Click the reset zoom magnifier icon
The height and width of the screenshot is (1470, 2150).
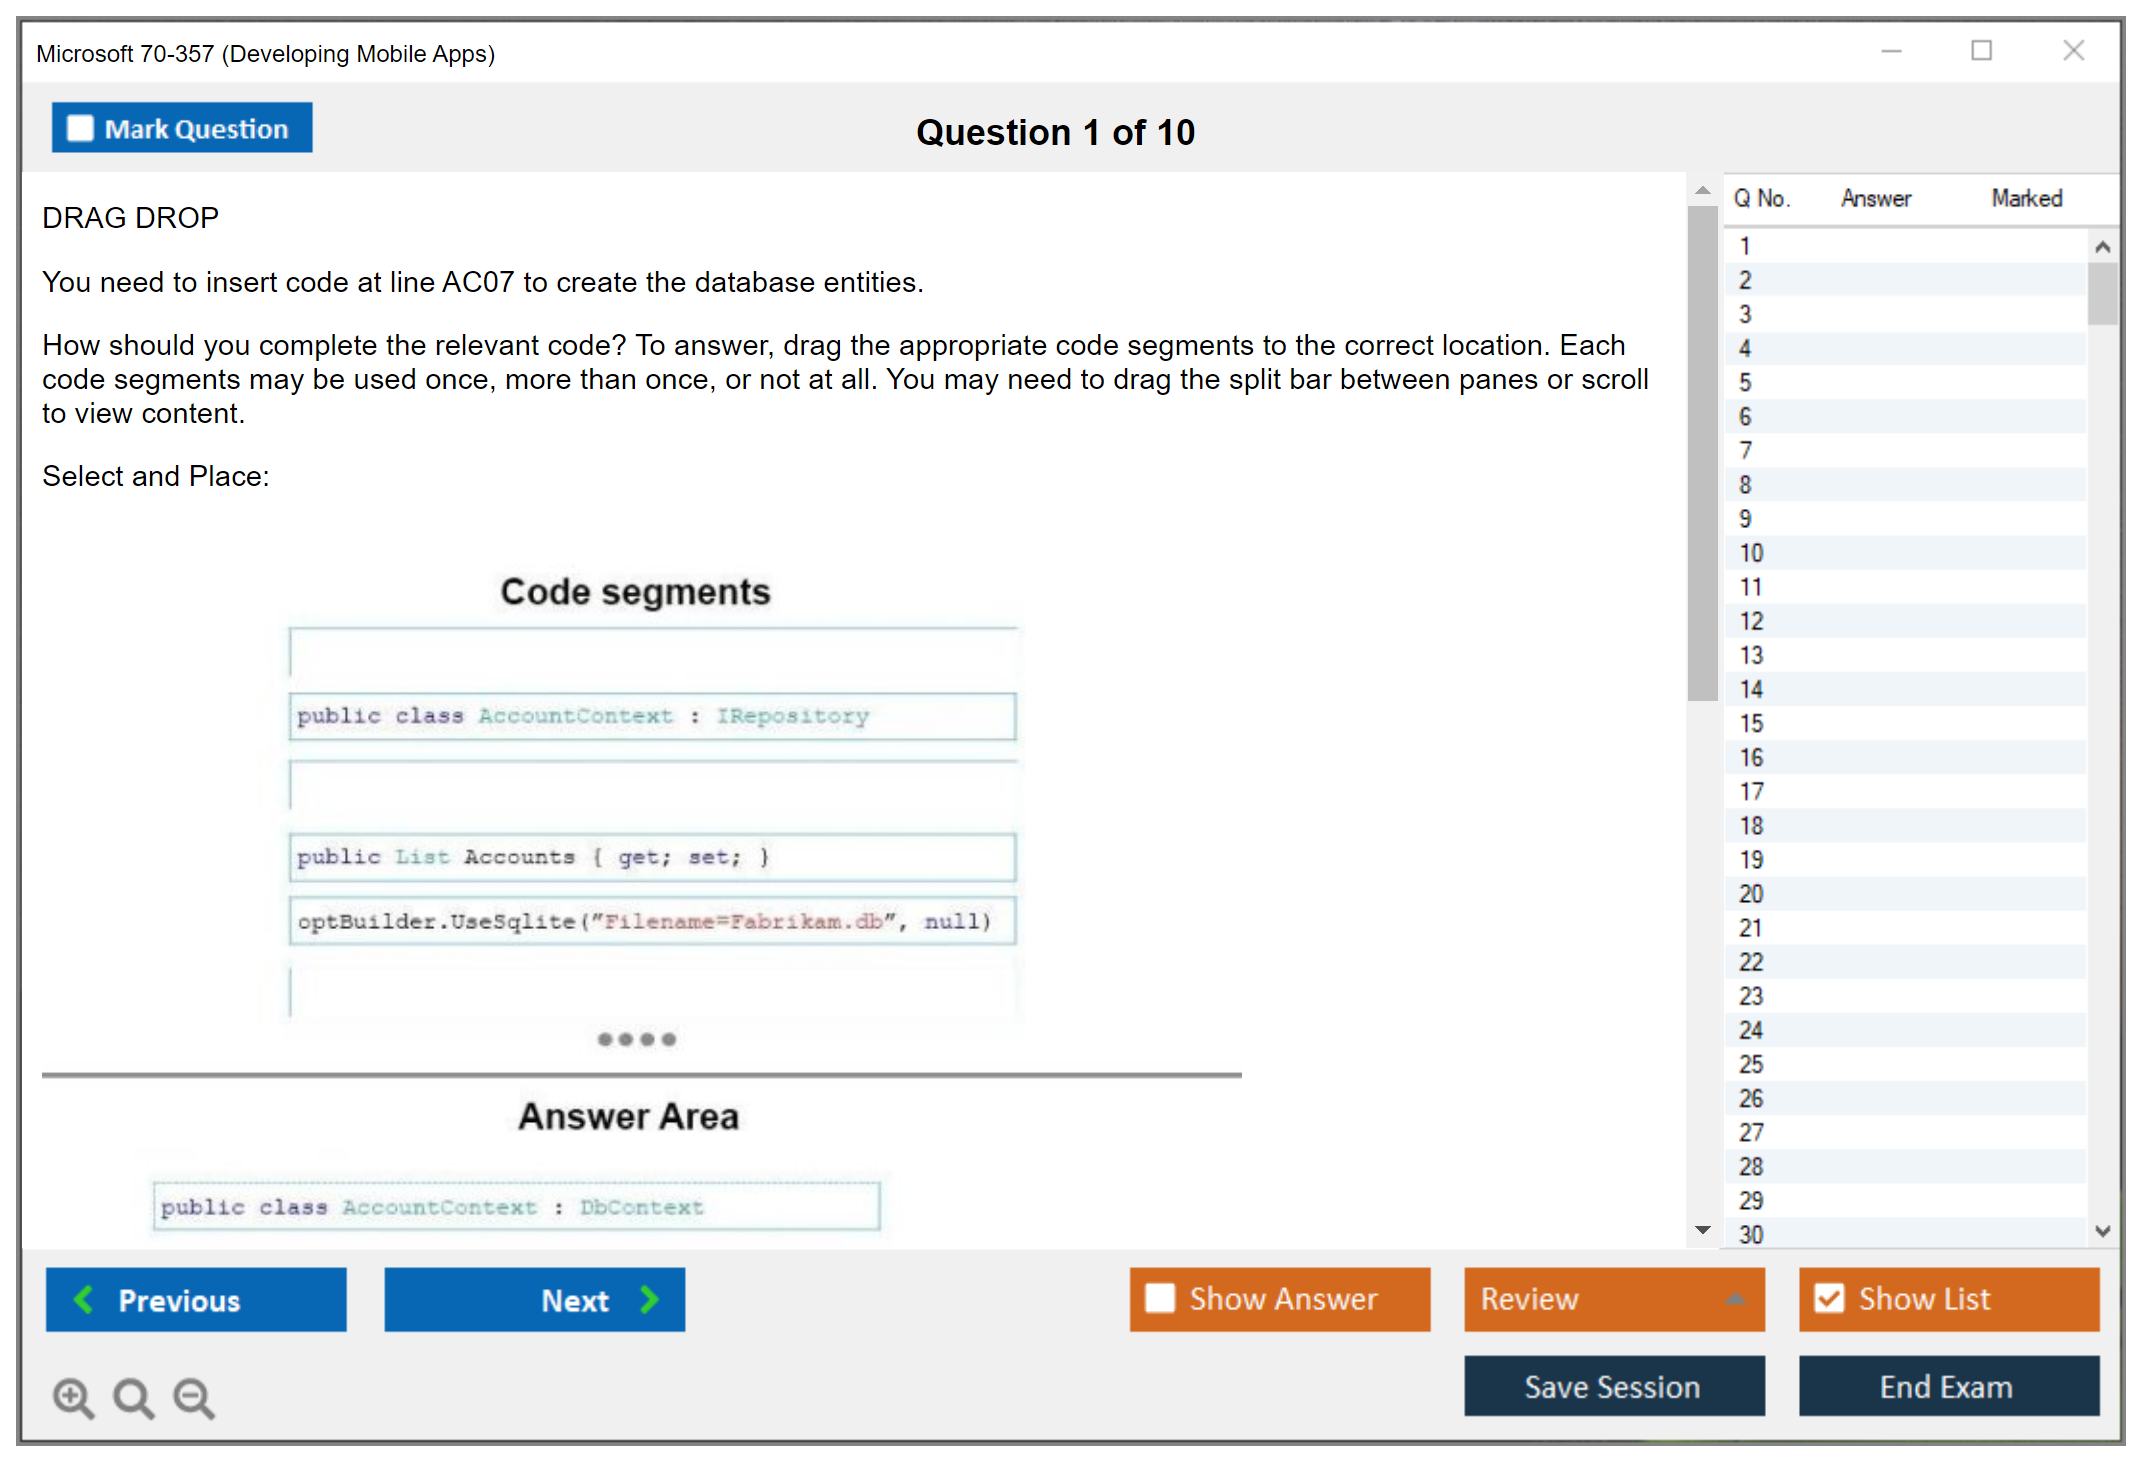[x=133, y=1397]
